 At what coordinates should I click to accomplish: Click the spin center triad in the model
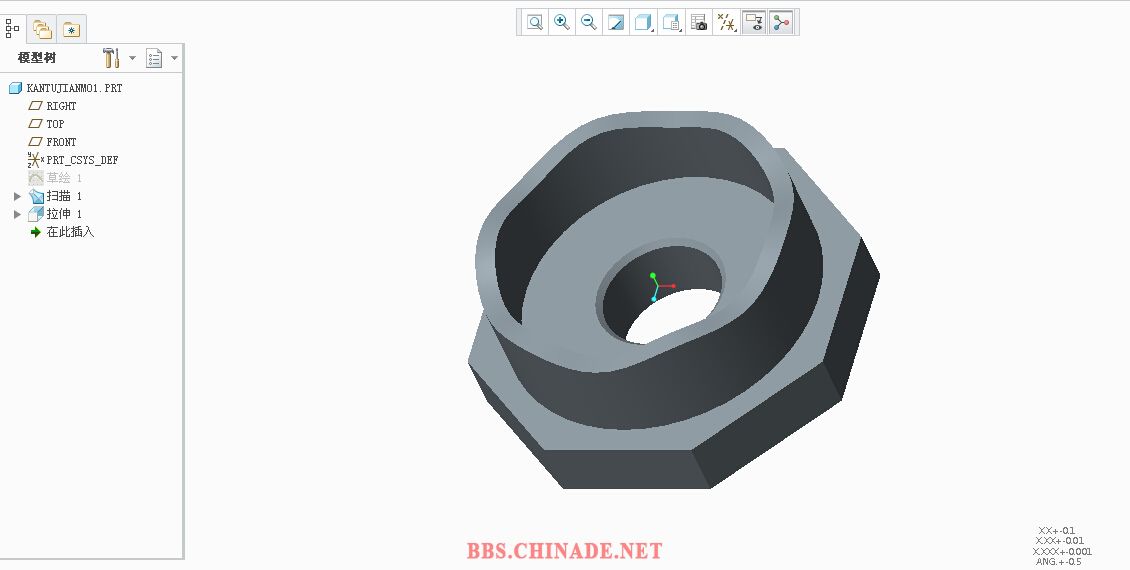(661, 287)
